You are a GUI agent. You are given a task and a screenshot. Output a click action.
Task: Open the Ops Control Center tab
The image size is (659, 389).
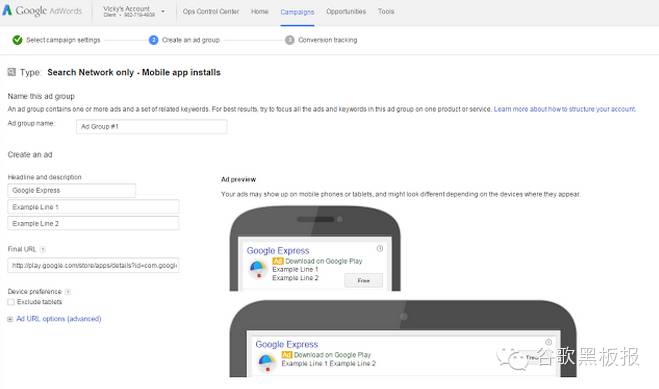tap(211, 12)
